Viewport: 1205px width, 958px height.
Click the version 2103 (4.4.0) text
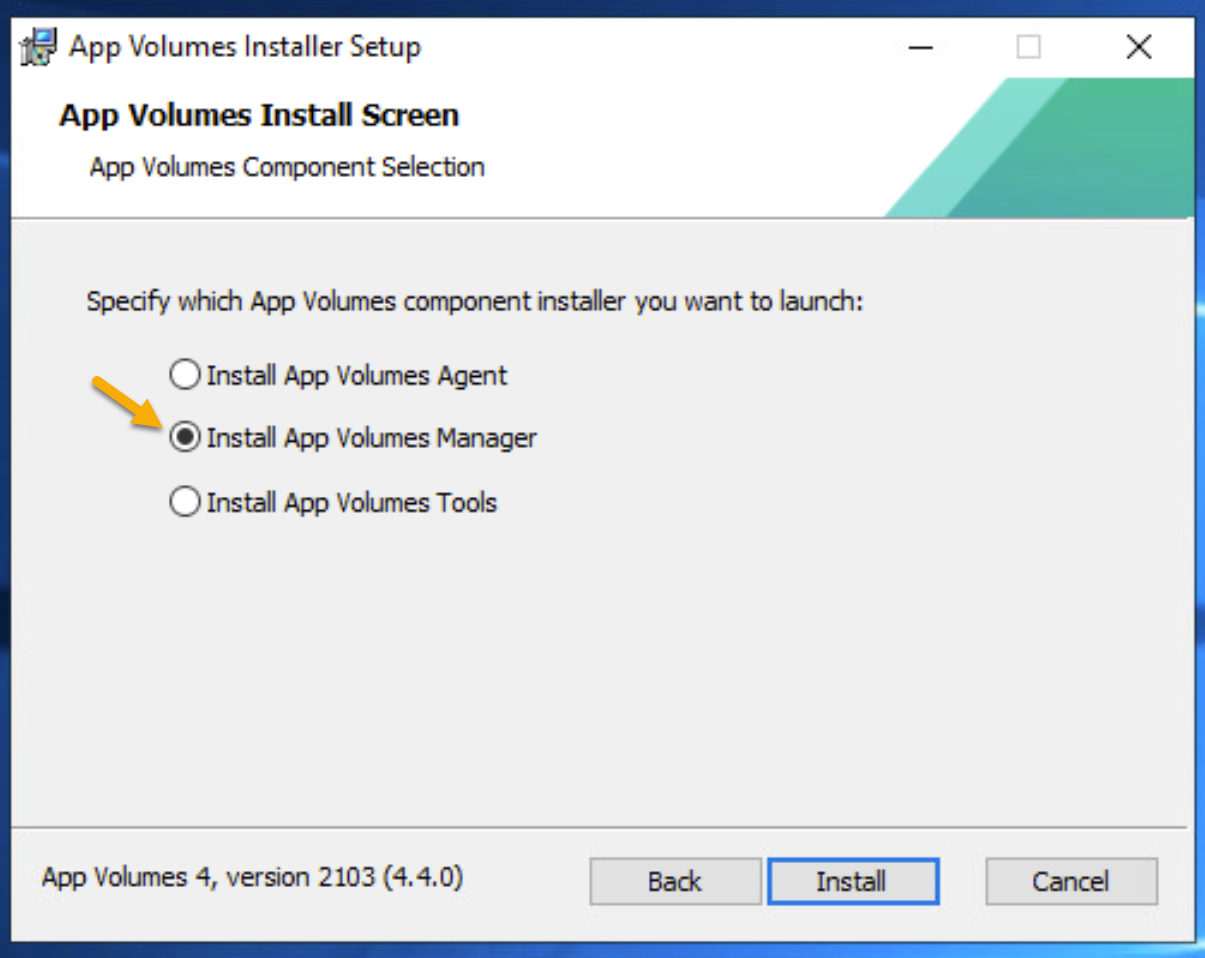(x=252, y=878)
